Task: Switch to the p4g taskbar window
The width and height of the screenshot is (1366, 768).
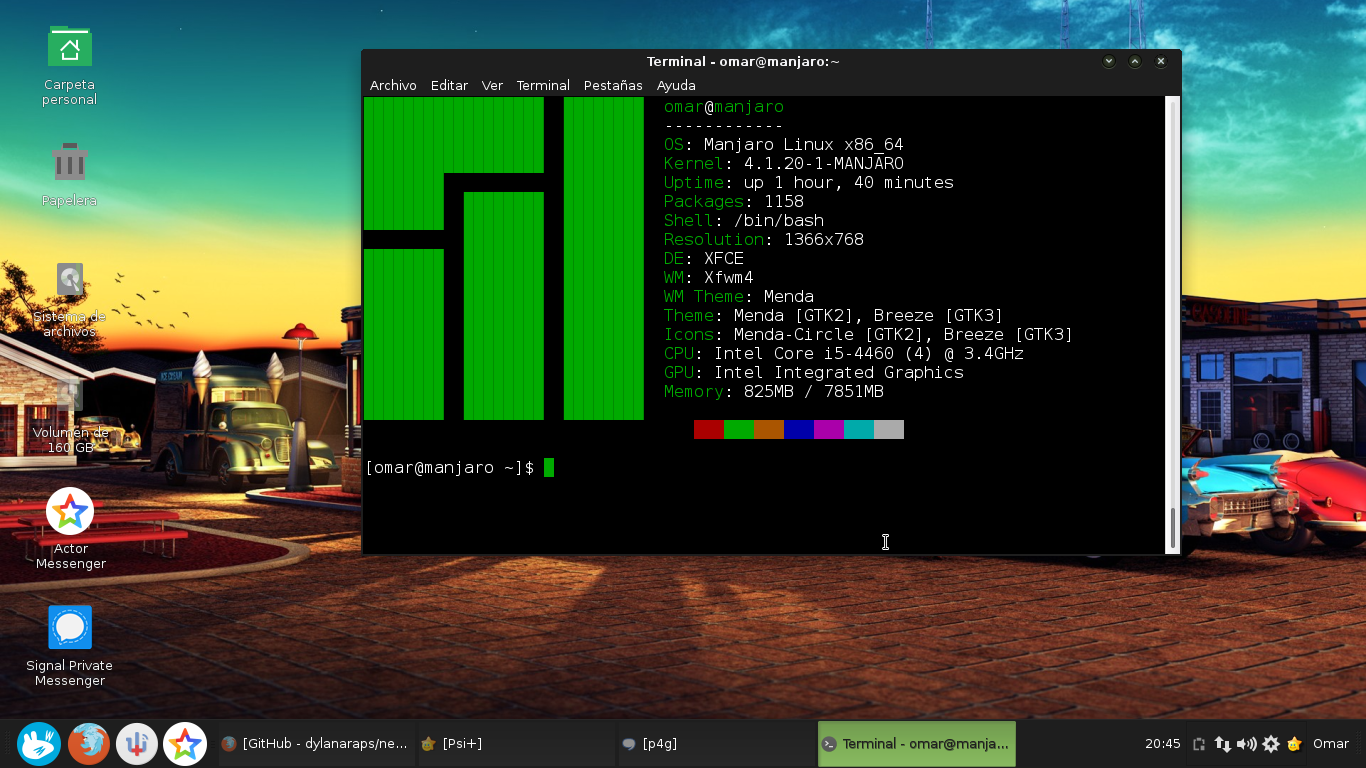Action: point(716,744)
